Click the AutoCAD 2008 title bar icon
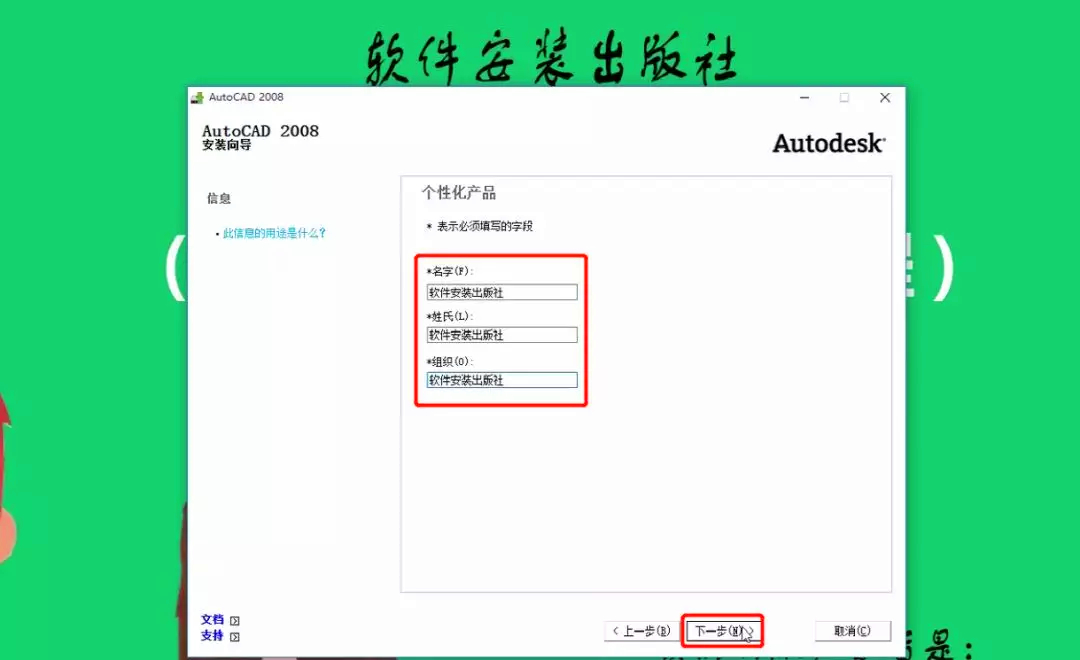This screenshot has width=1080, height=660. pos(198,97)
